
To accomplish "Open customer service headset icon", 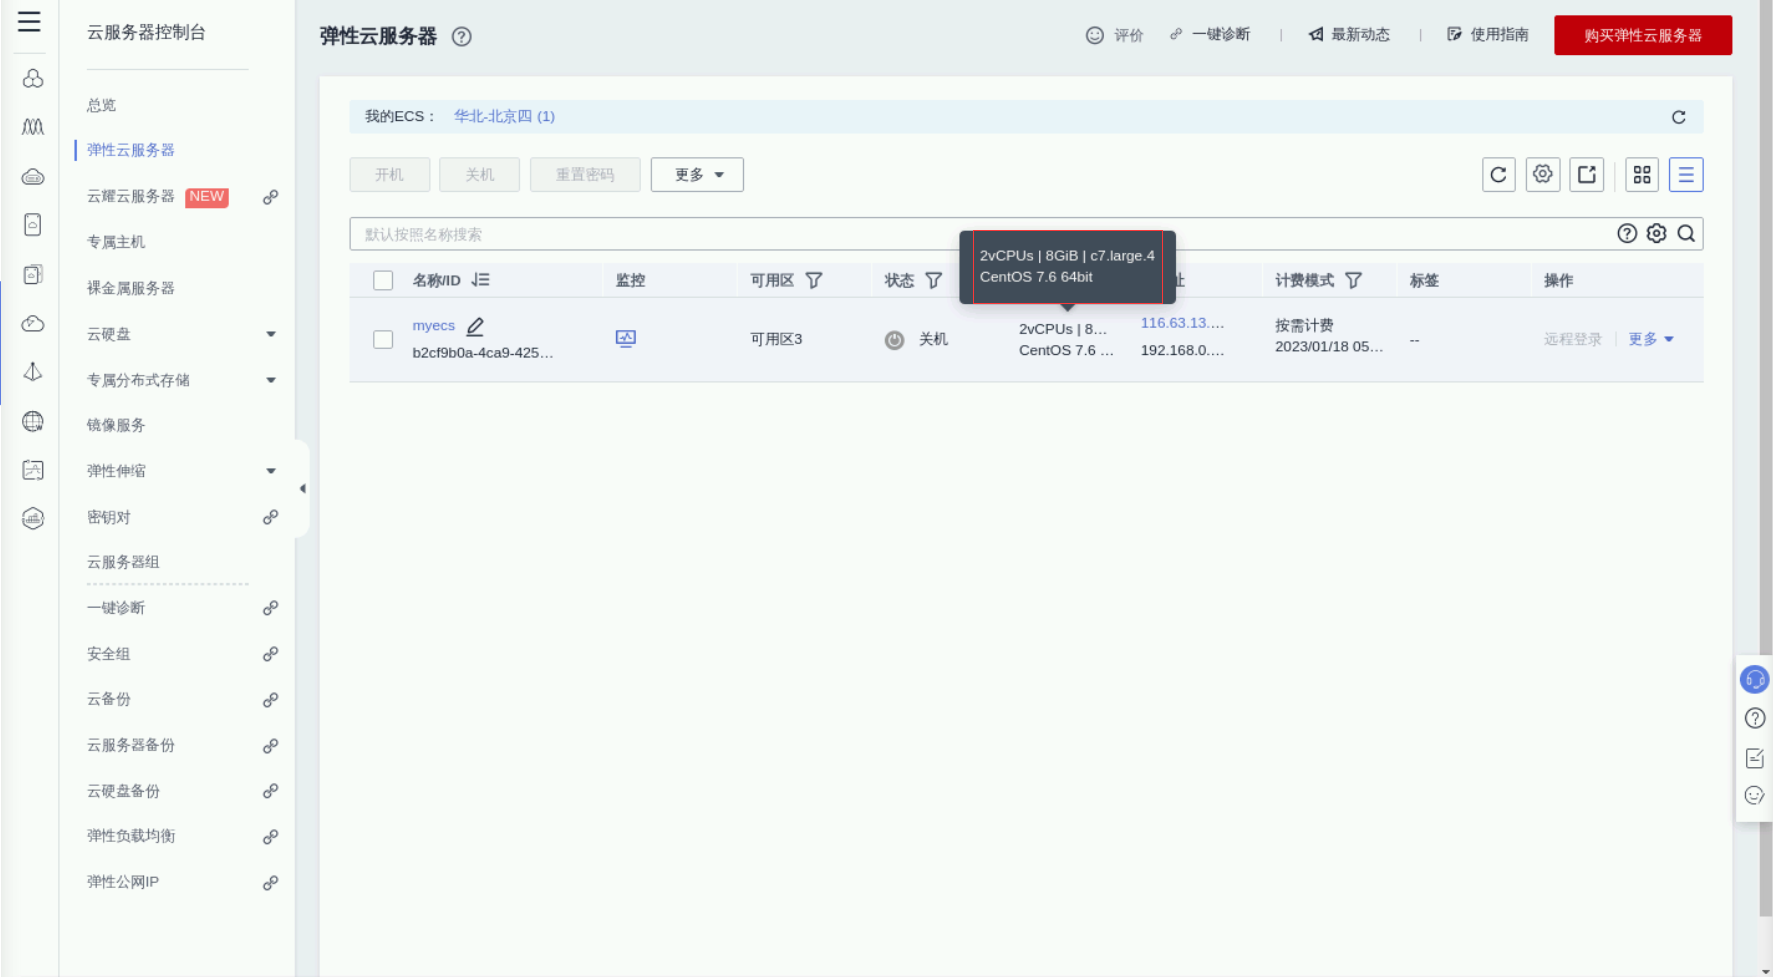I will tap(1755, 680).
